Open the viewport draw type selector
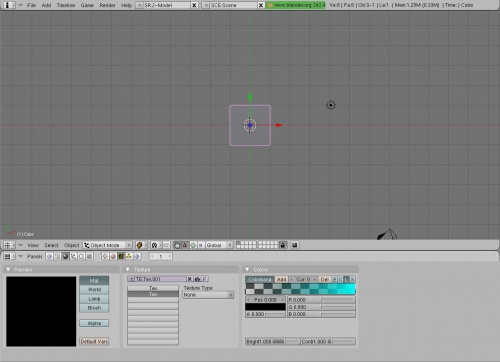Image resolution: width=500 pixels, height=362 pixels. (140, 245)
